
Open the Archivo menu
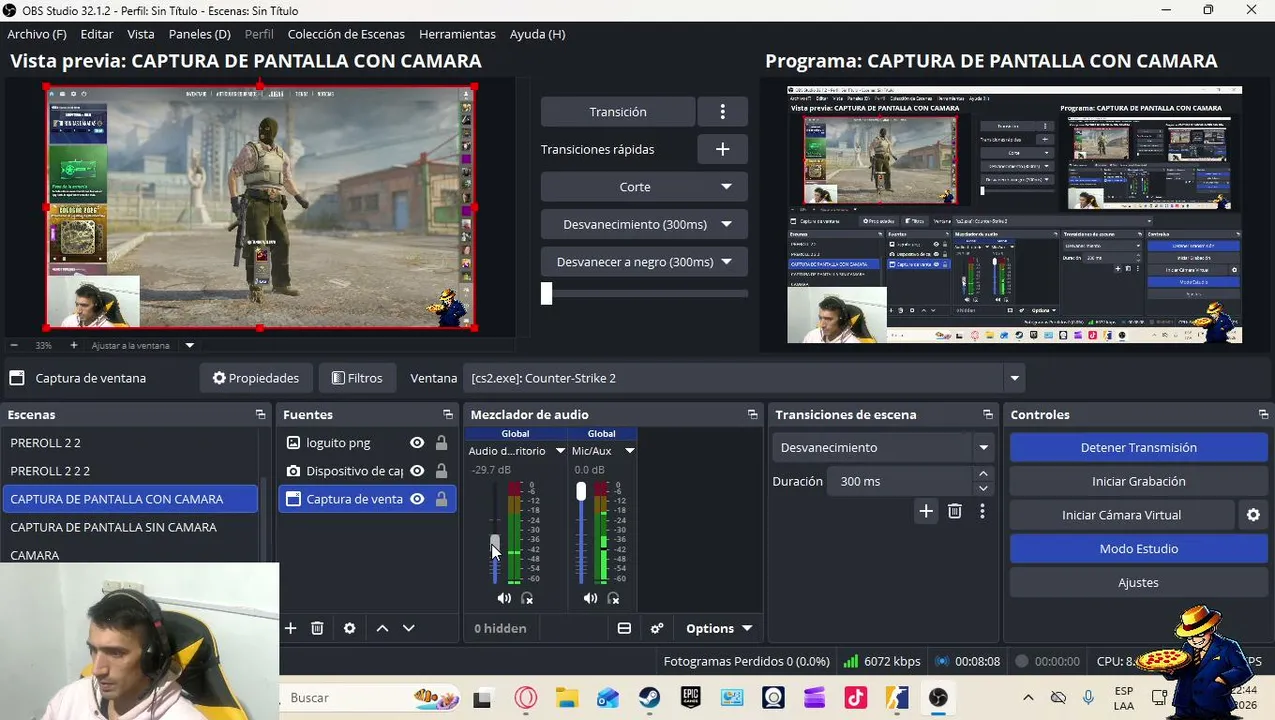[x=37, y=34]
